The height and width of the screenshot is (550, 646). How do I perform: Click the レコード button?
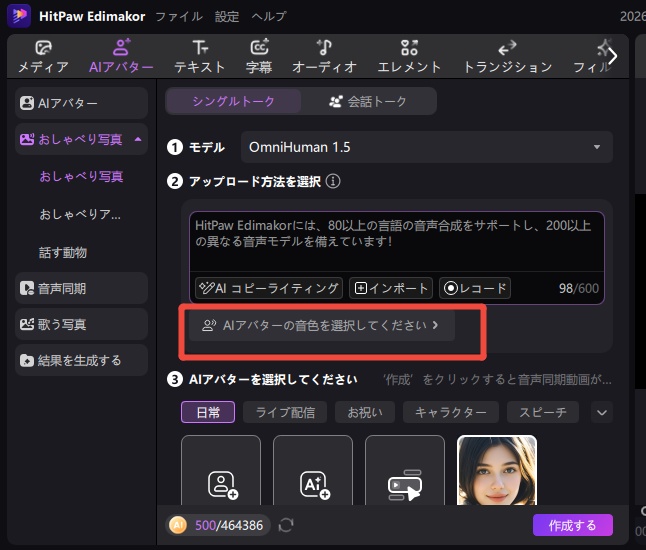pos(475,288)
